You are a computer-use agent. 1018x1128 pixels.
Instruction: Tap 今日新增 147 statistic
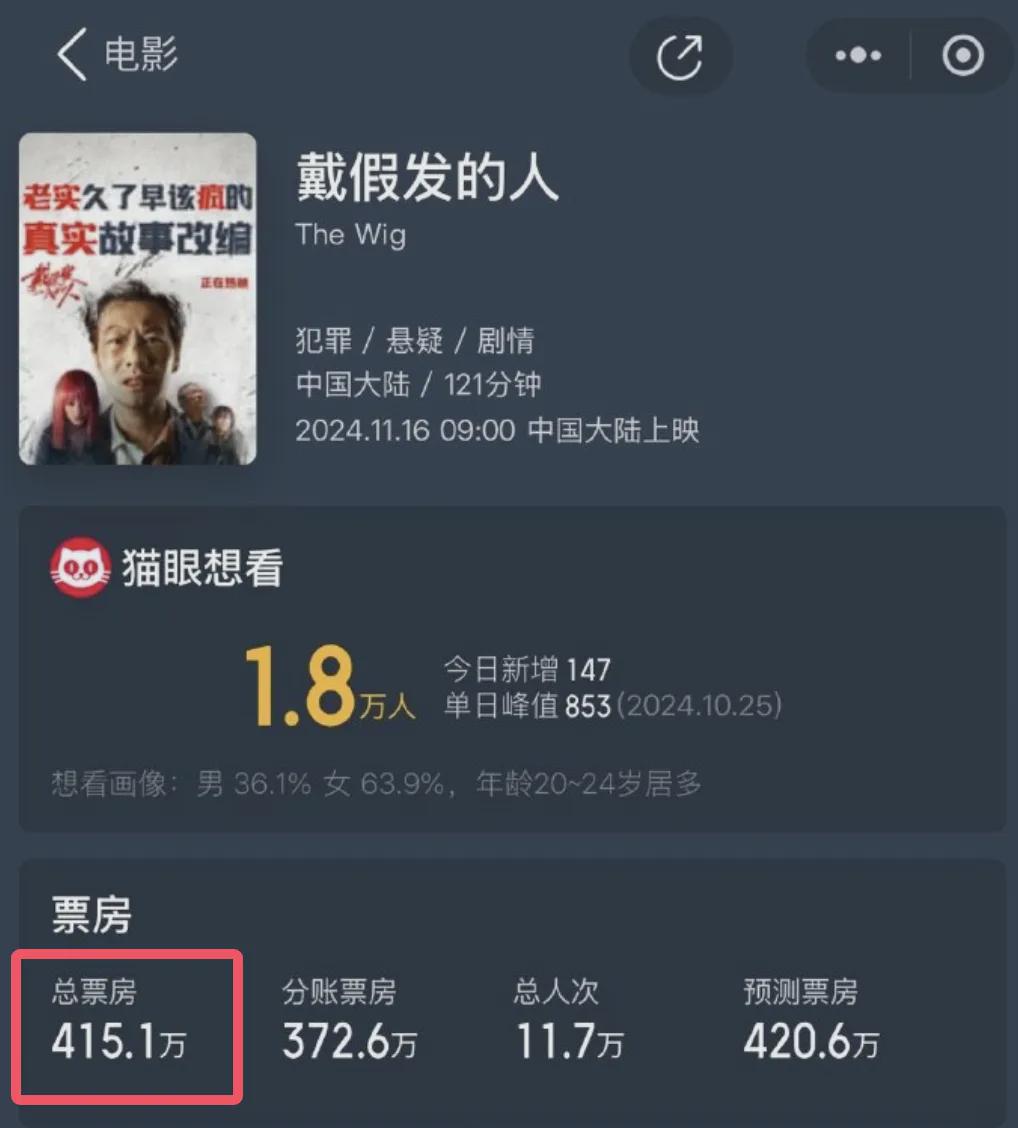(x=527, y=670)
